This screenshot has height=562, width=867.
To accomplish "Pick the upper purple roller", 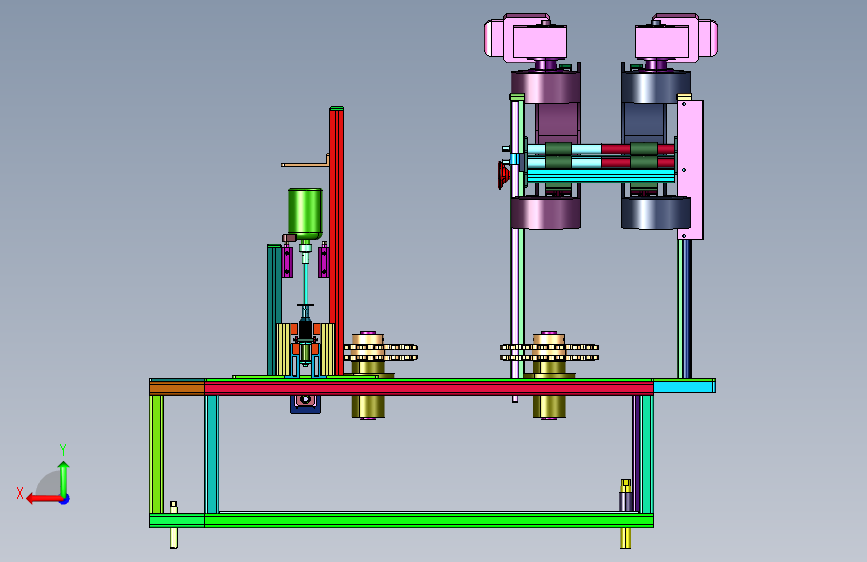I will (545, 86).
